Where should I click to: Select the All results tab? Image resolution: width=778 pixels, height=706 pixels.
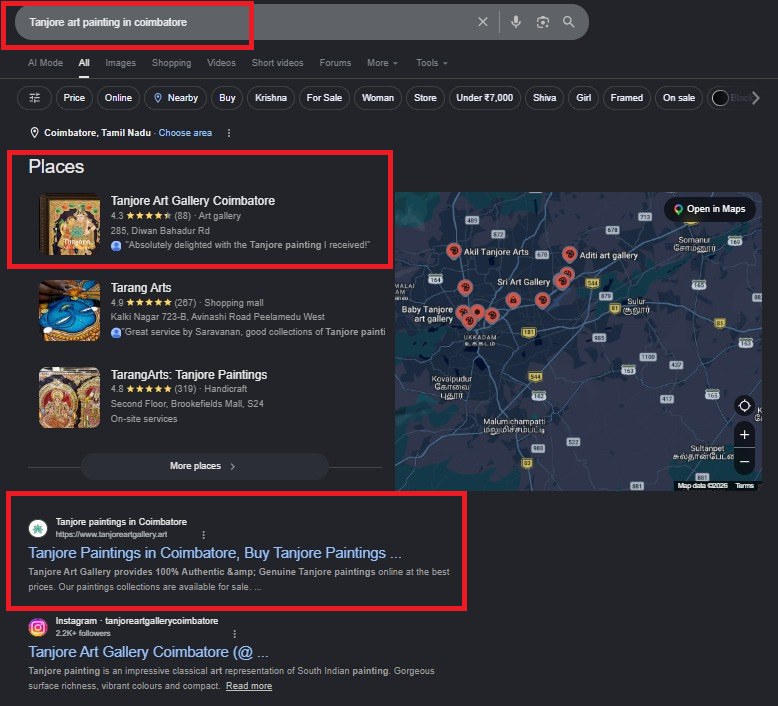click(84, 63)
